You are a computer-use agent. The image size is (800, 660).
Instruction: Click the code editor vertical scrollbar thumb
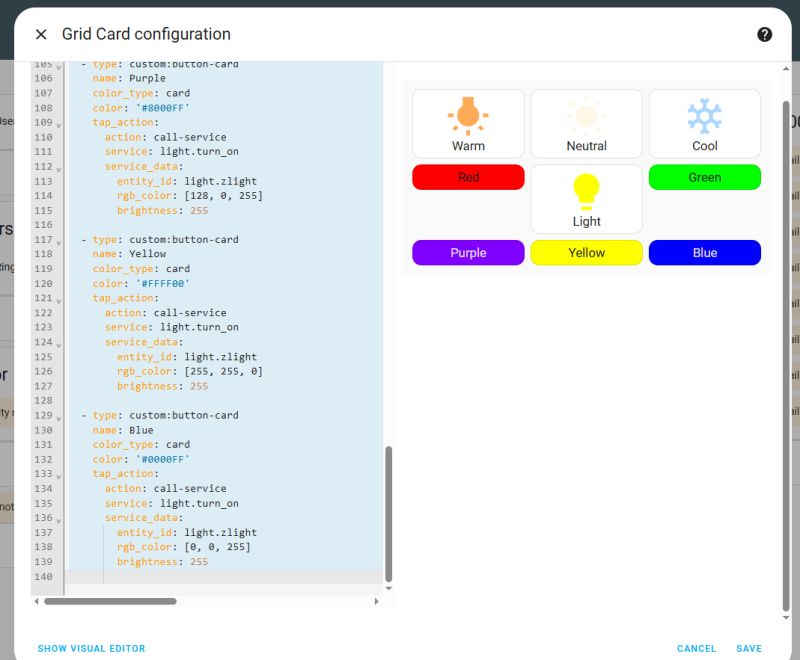[x=388, y=514]
